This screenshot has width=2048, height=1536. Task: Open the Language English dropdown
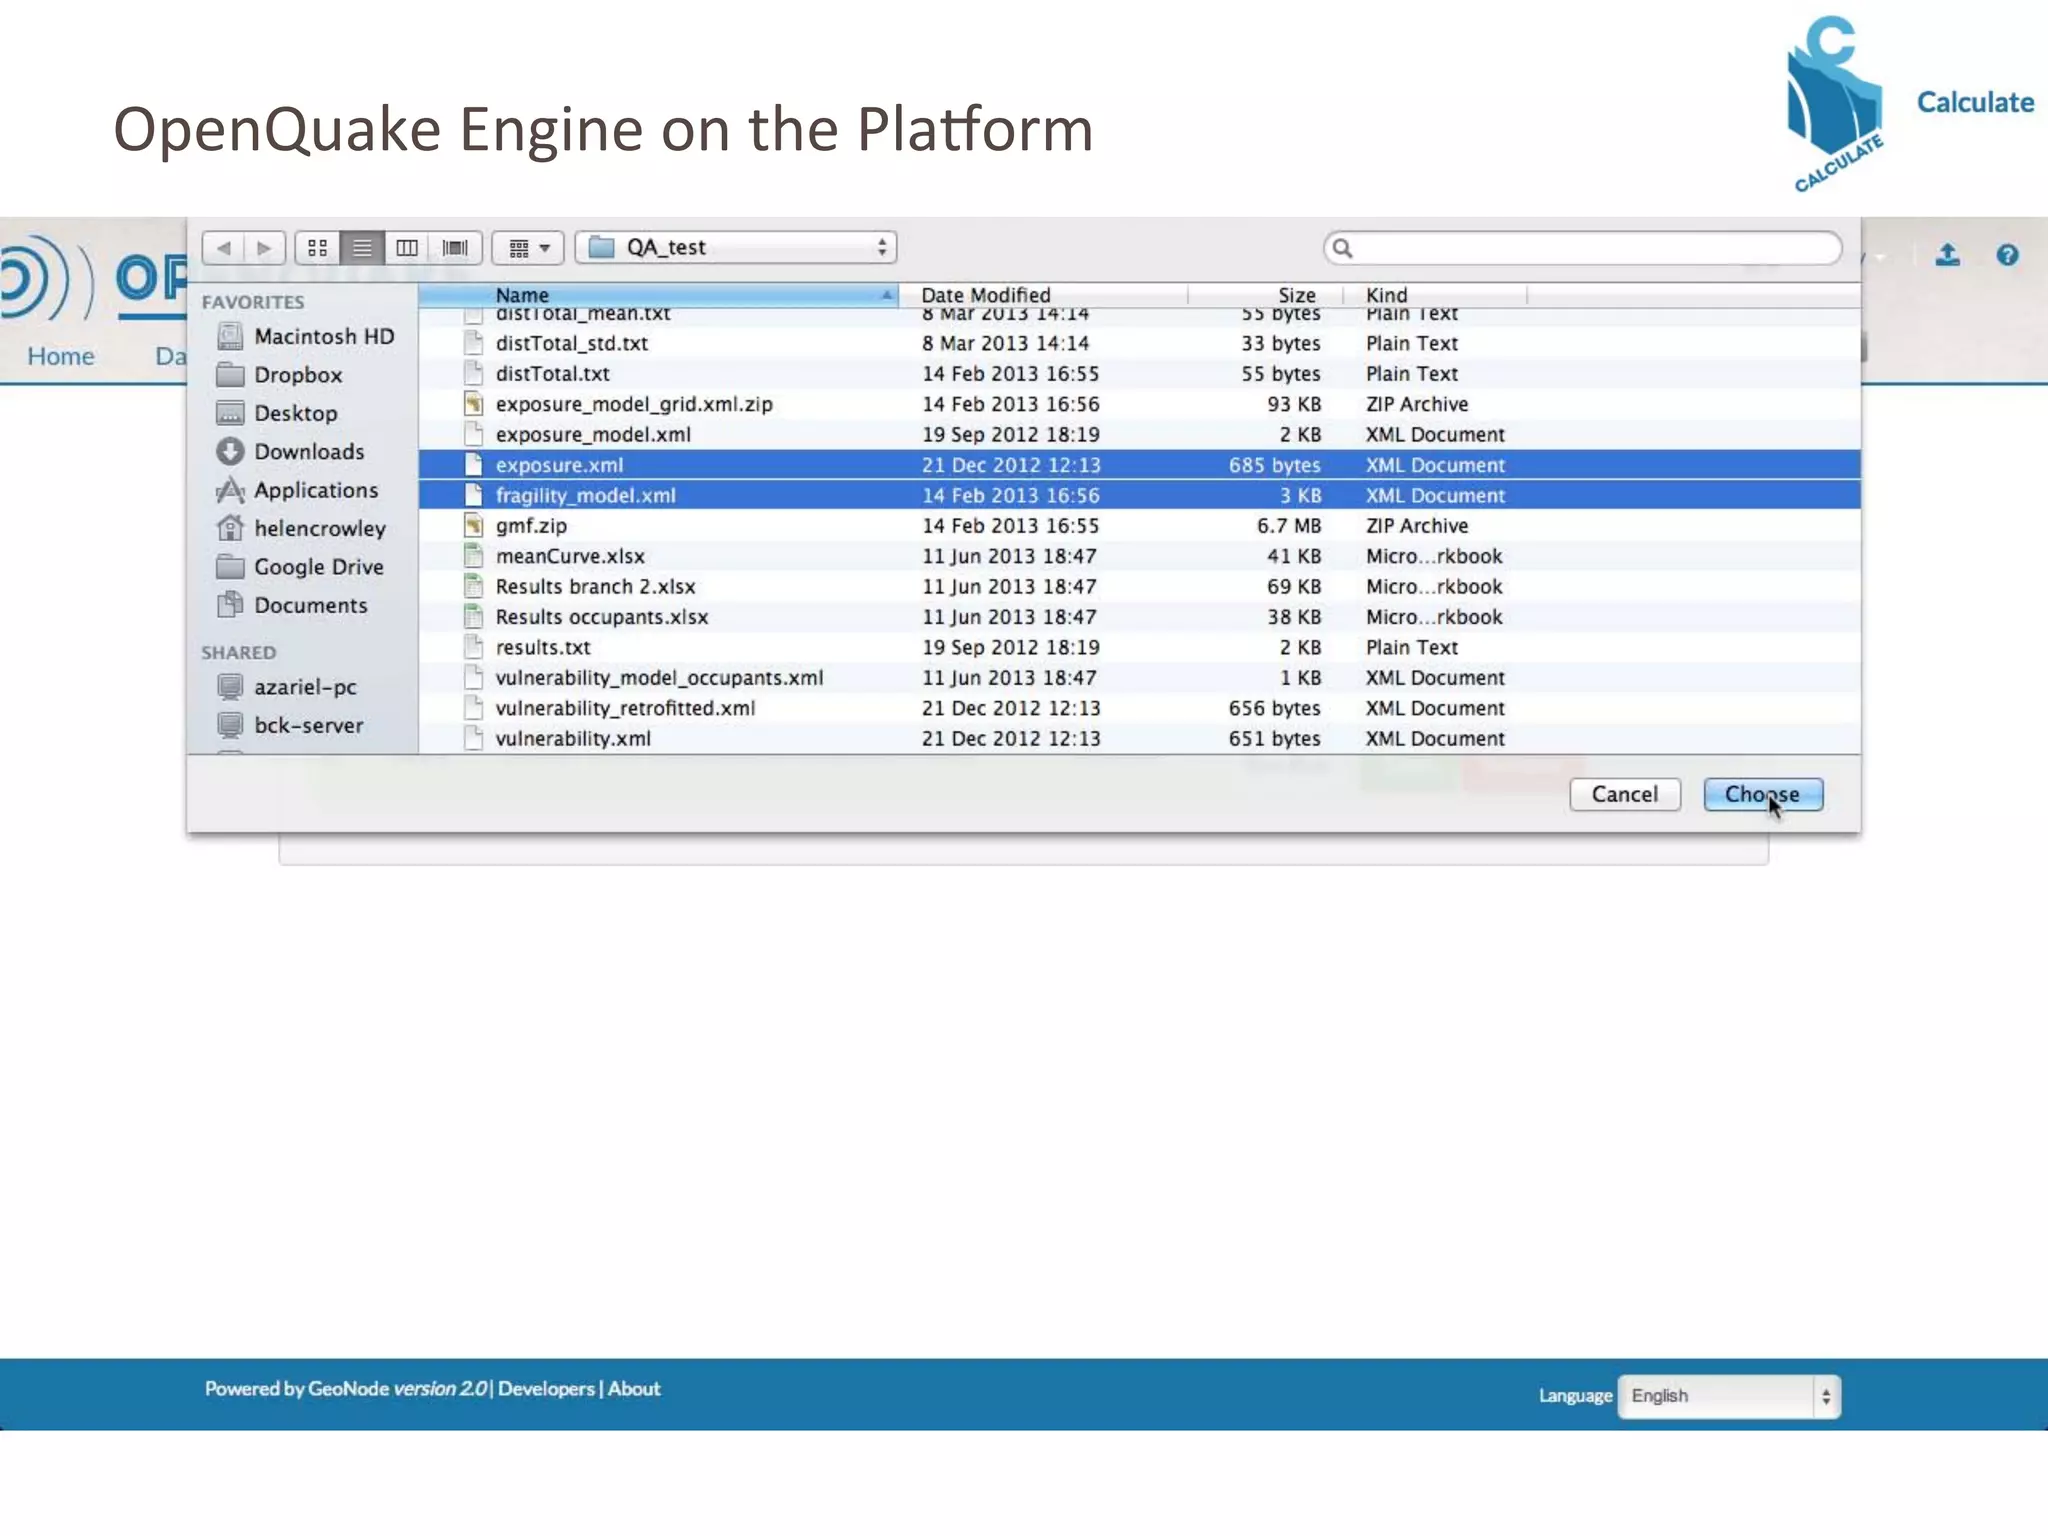click(1729, 1396)
